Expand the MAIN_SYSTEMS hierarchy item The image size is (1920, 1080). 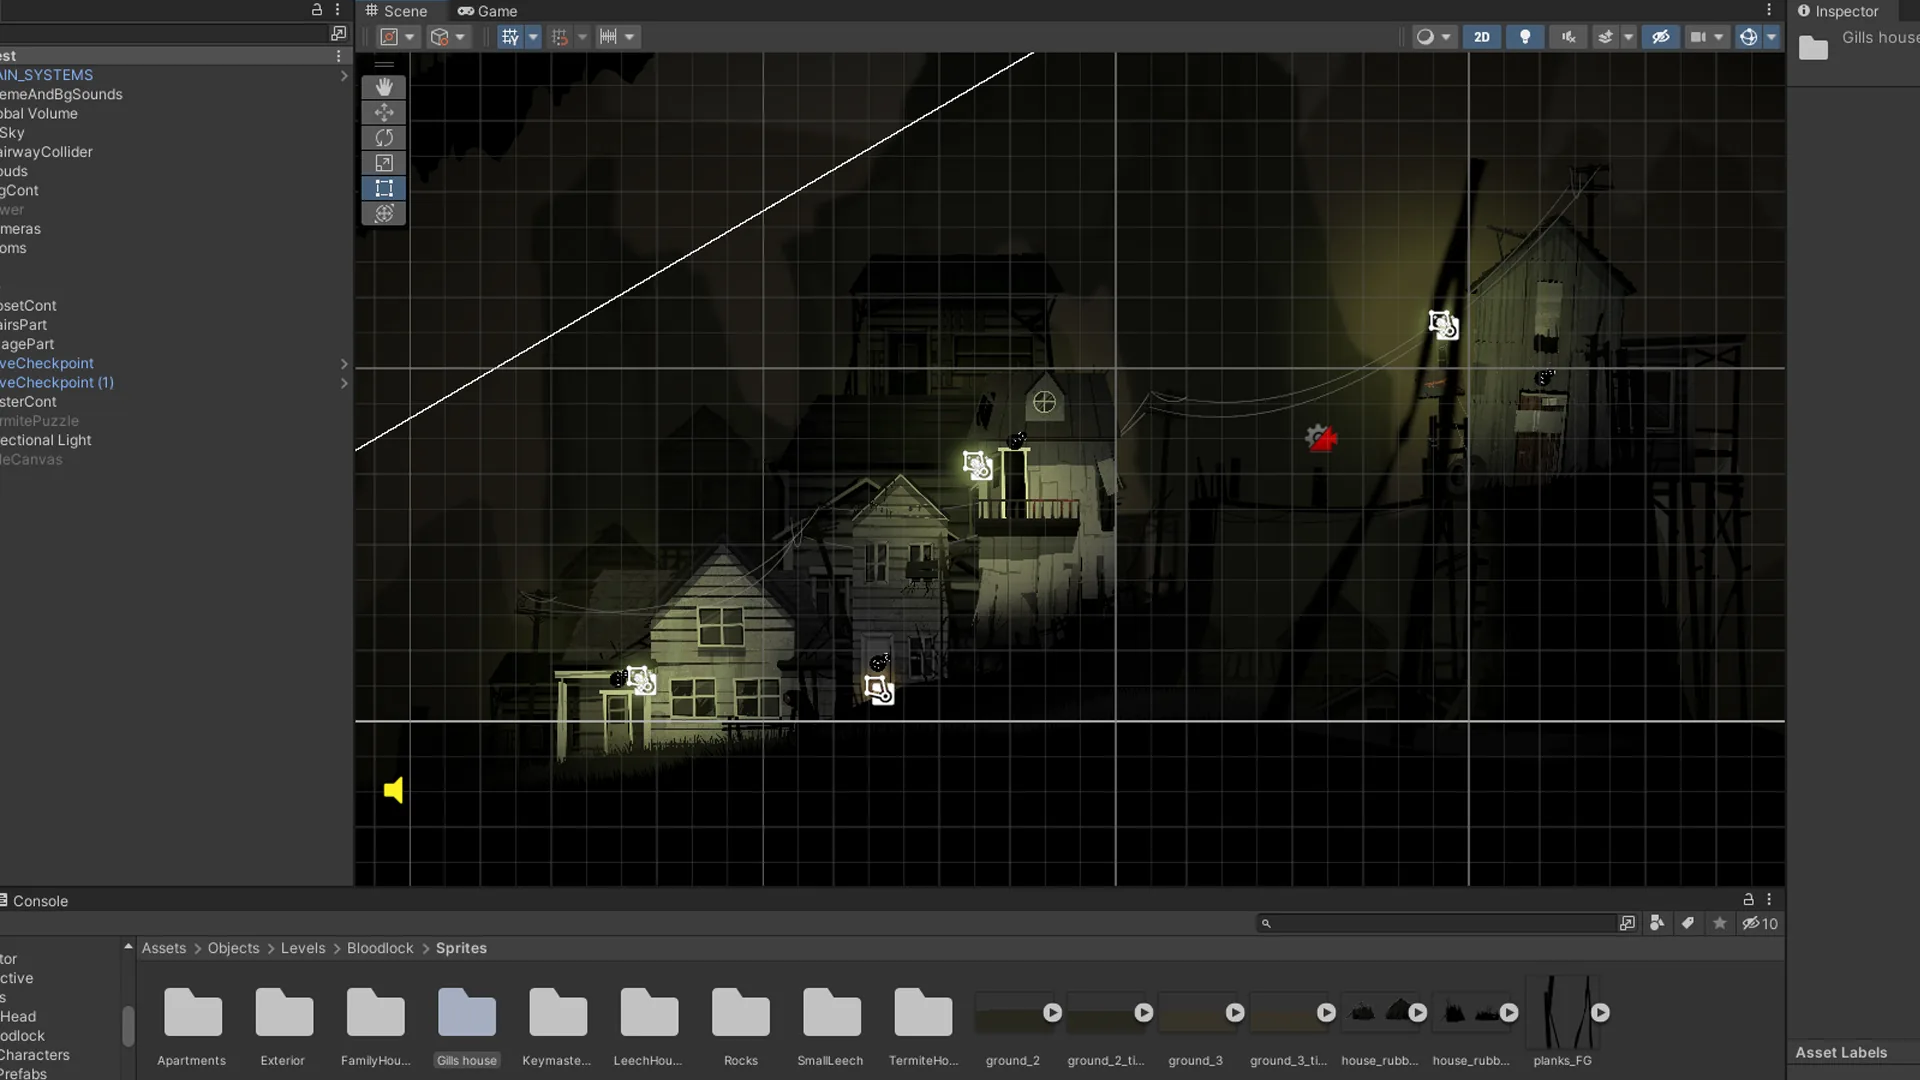(344, 76)
